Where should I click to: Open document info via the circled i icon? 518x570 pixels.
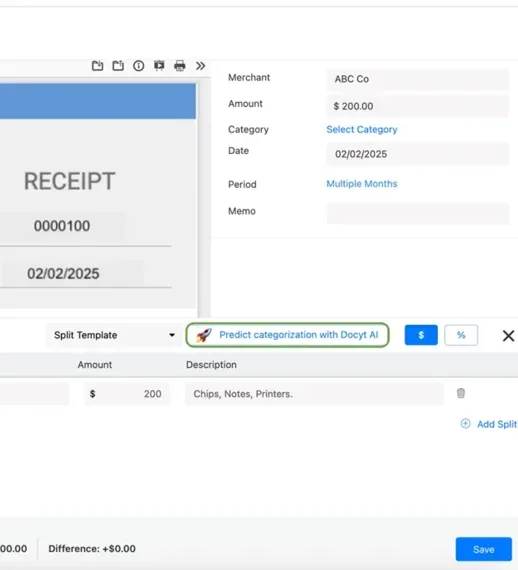tap(138, 66)
